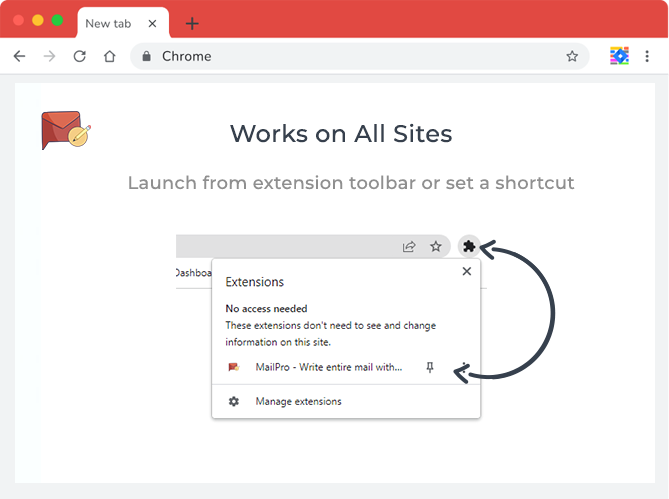Pin the MailPro extension
This screenshot has width=669, height=499.
tap(430, 368)
